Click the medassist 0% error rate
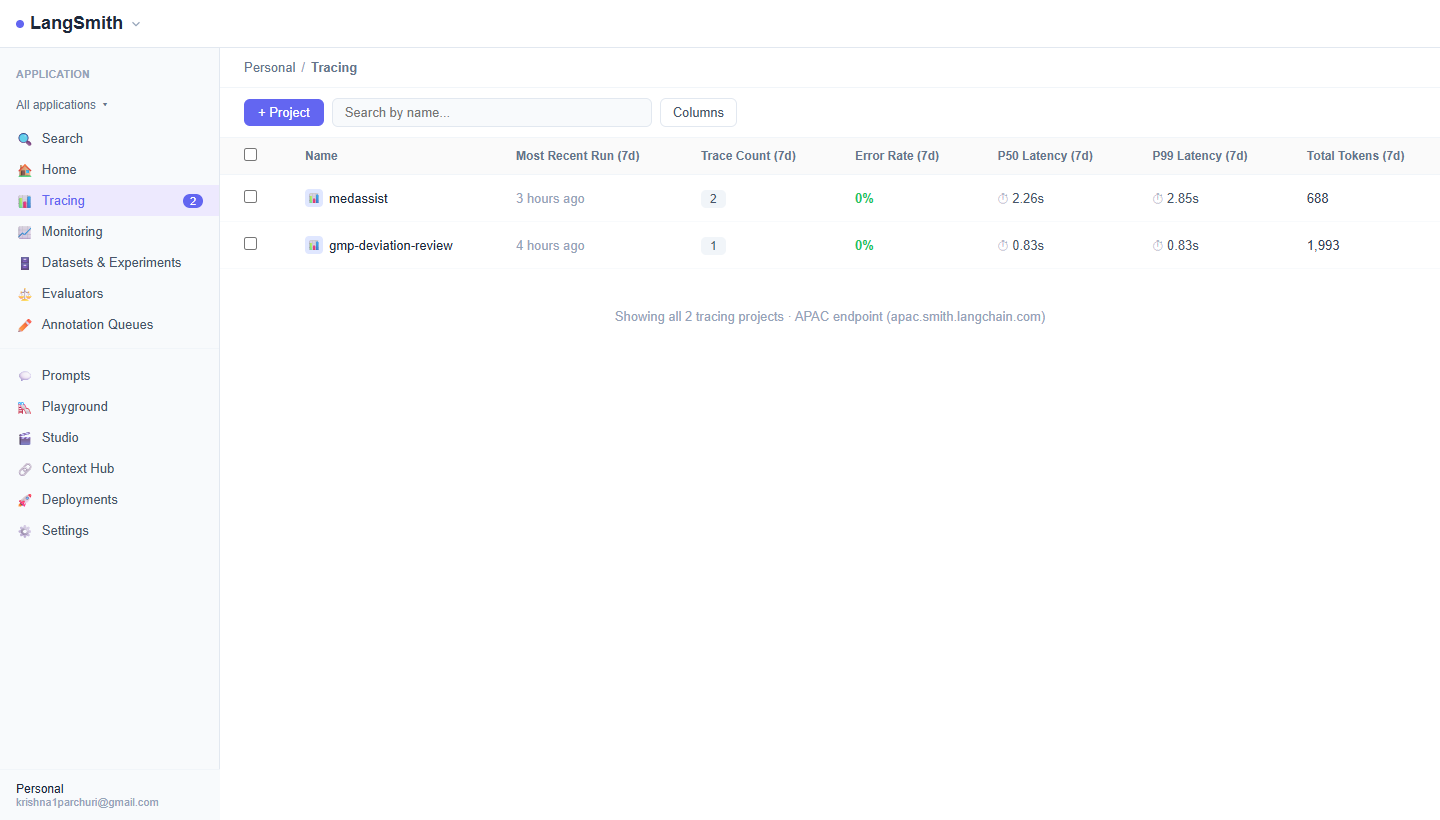The image size is (1440, 820). pyautogui.click(x=864, y=199)
